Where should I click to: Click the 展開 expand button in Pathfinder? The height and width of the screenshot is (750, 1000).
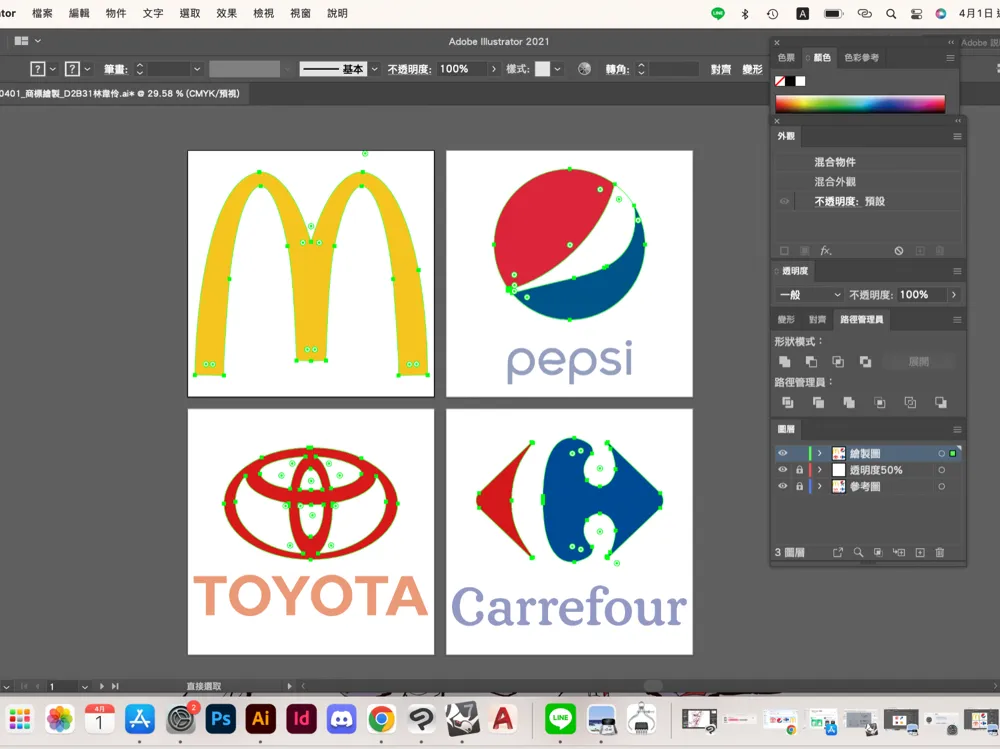[918, 362]
